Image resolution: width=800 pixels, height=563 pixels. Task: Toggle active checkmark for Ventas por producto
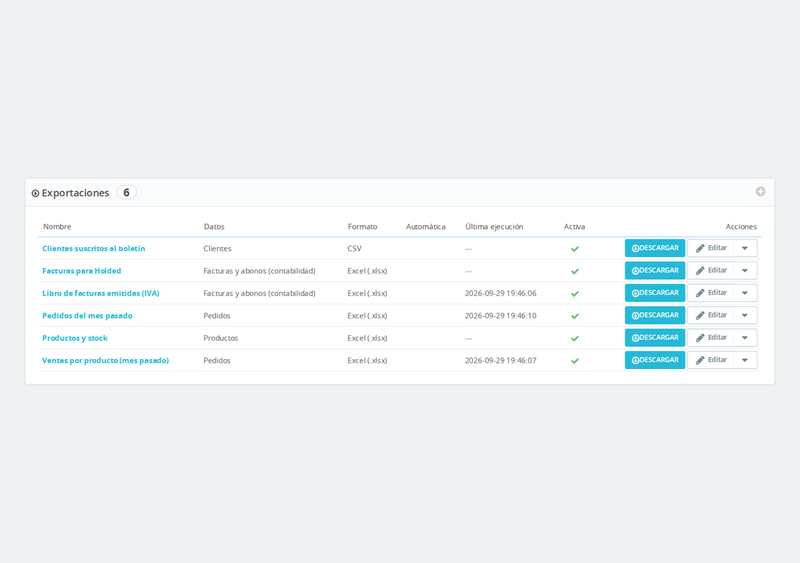tap(574, 361)
